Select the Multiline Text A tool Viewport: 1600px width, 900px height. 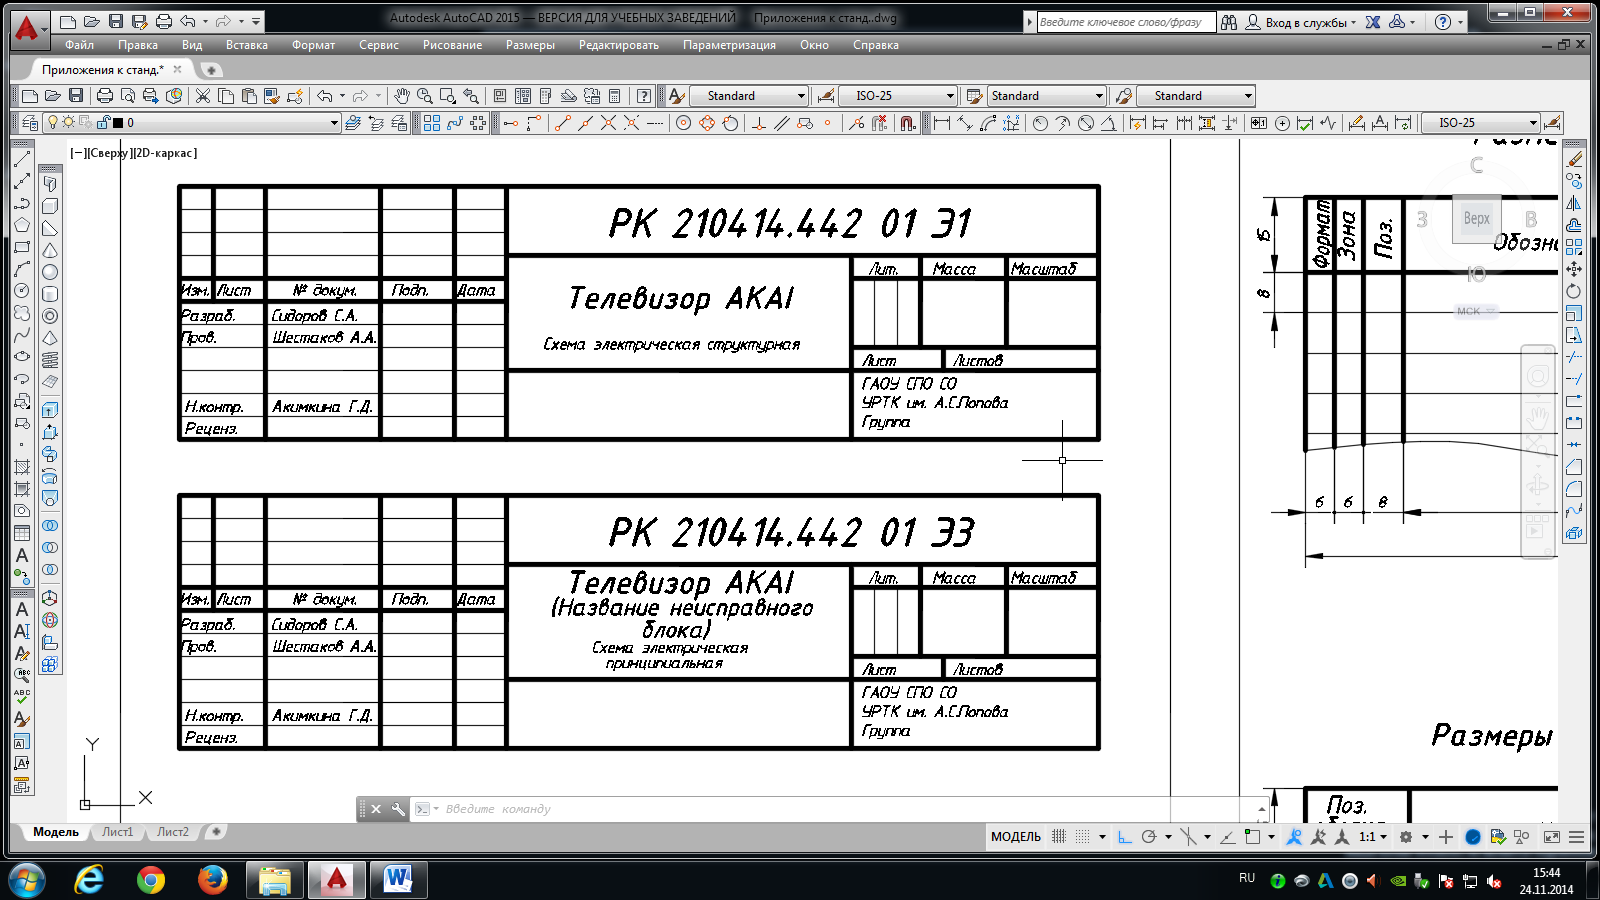pos(22,555)
